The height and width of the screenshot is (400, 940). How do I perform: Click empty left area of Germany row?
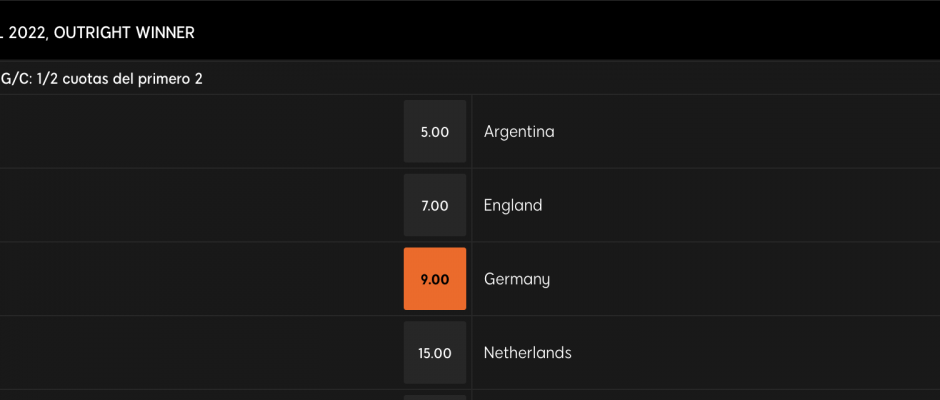[201, 279]
